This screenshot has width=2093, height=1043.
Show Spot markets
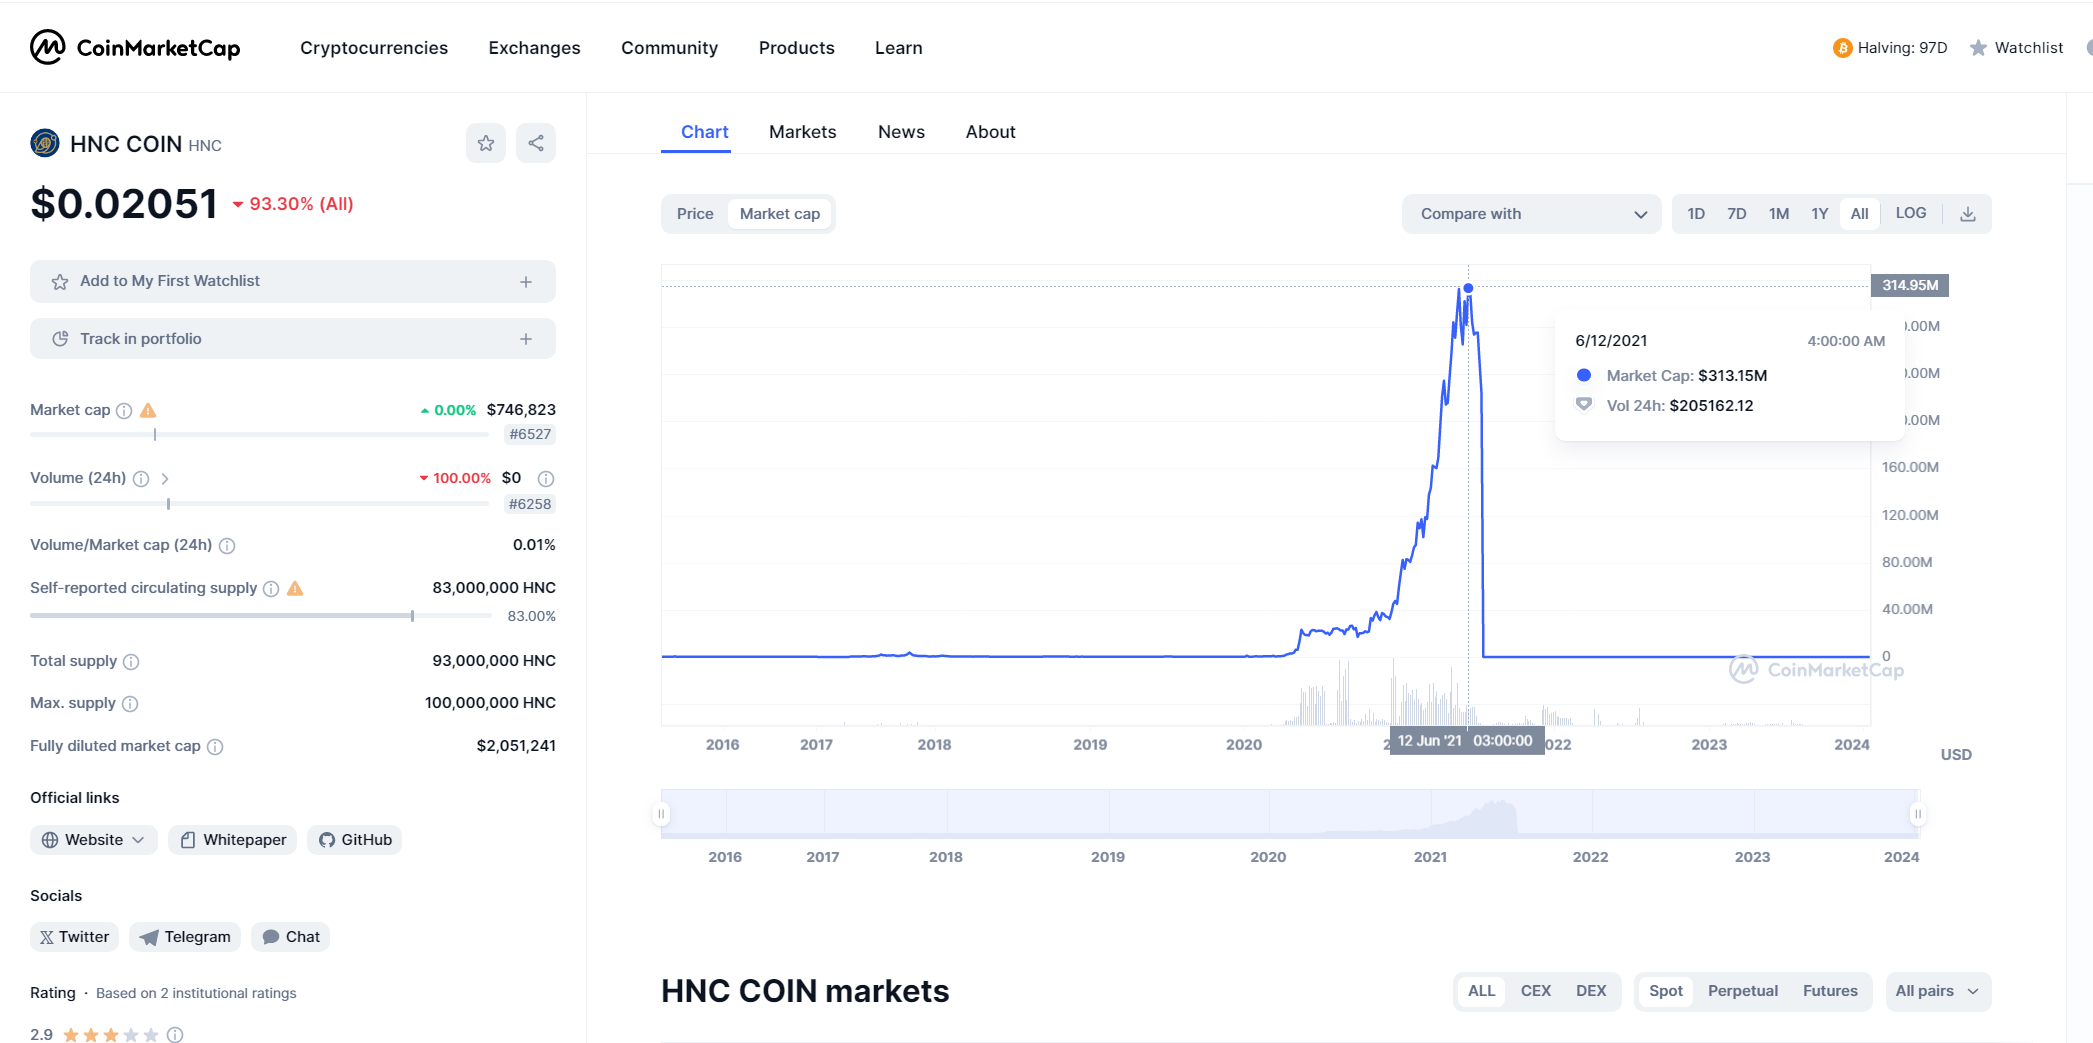[1666, 991]
